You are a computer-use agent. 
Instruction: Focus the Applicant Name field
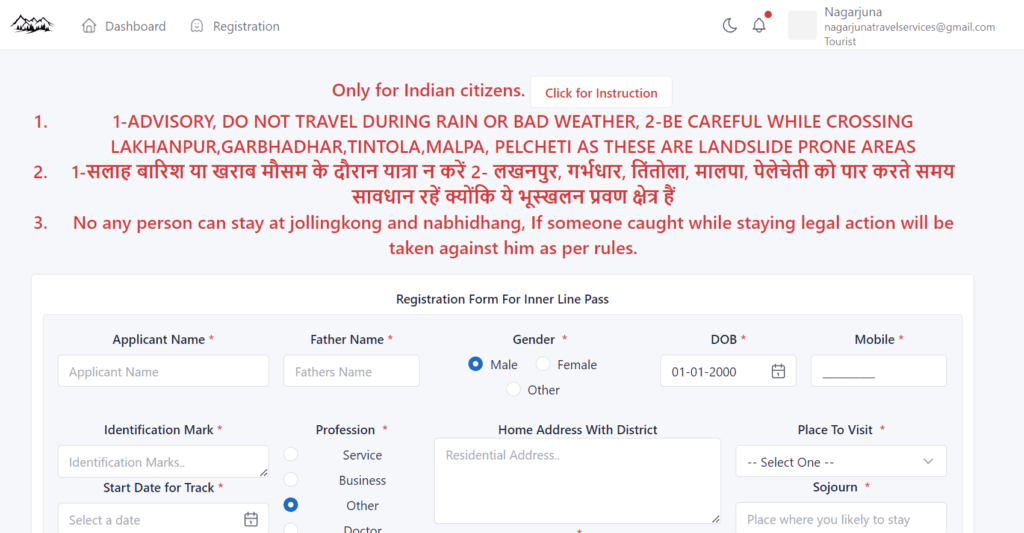(x=163, y=372)
